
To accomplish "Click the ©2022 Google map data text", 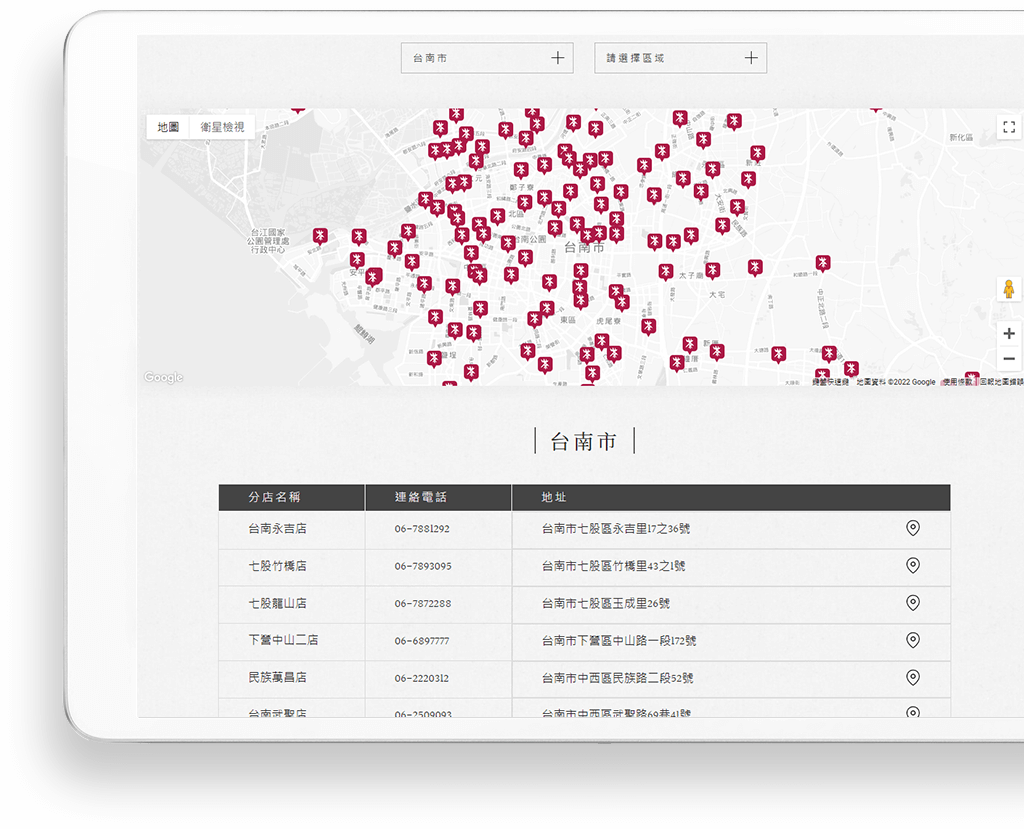I will coord(896,382).
